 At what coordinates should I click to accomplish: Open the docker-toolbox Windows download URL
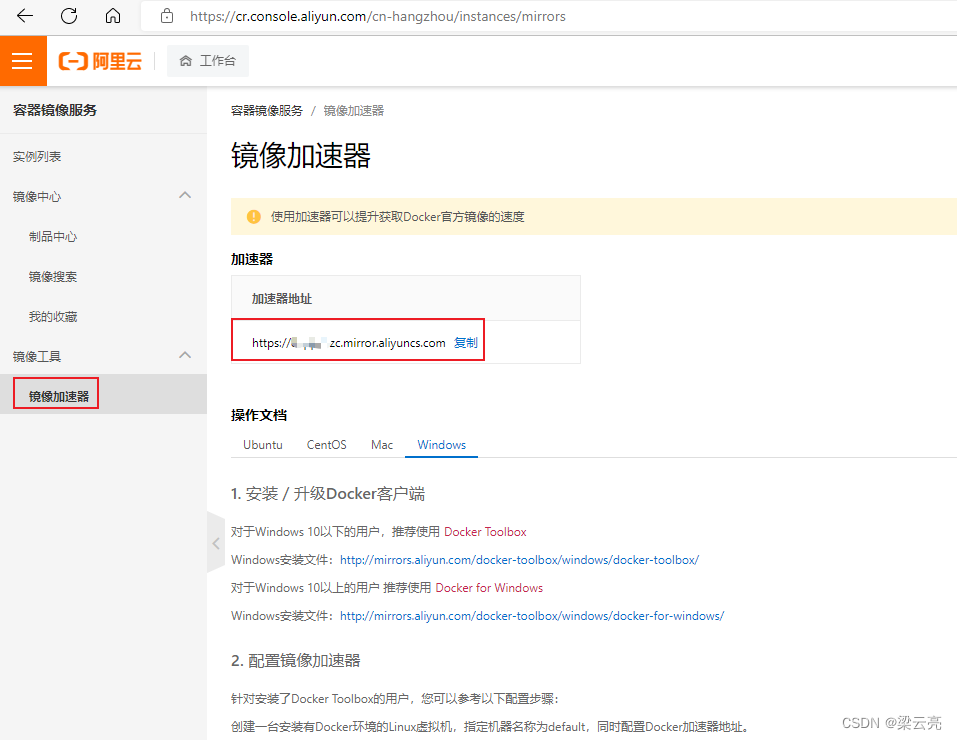point(519,560)
